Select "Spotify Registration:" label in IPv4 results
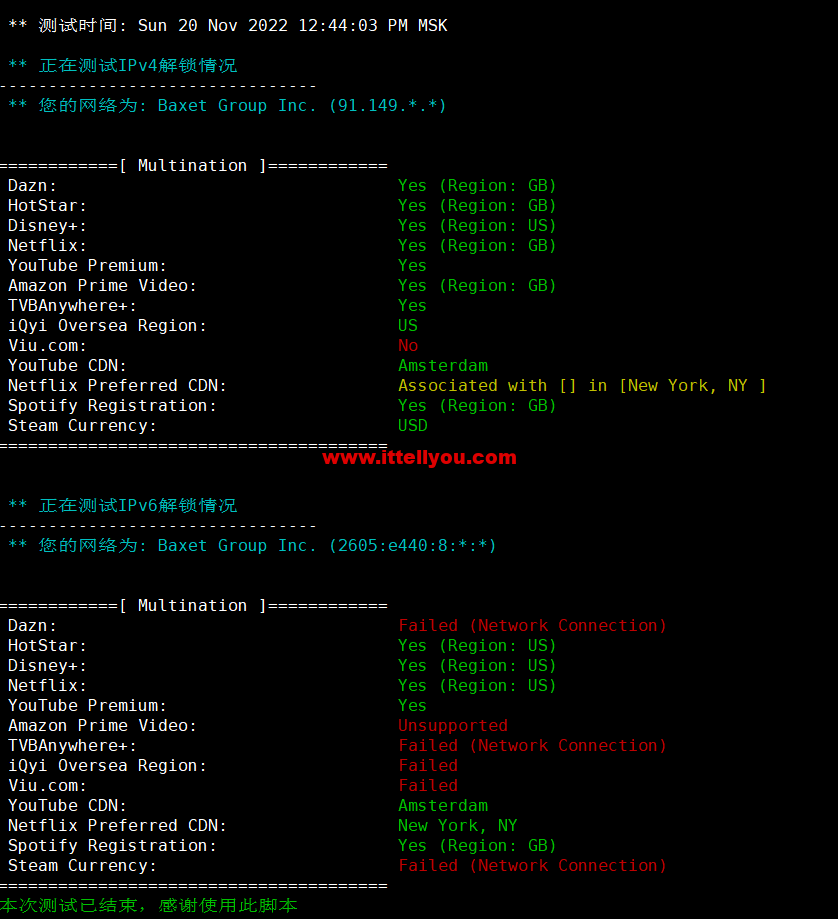 (112, 406)
